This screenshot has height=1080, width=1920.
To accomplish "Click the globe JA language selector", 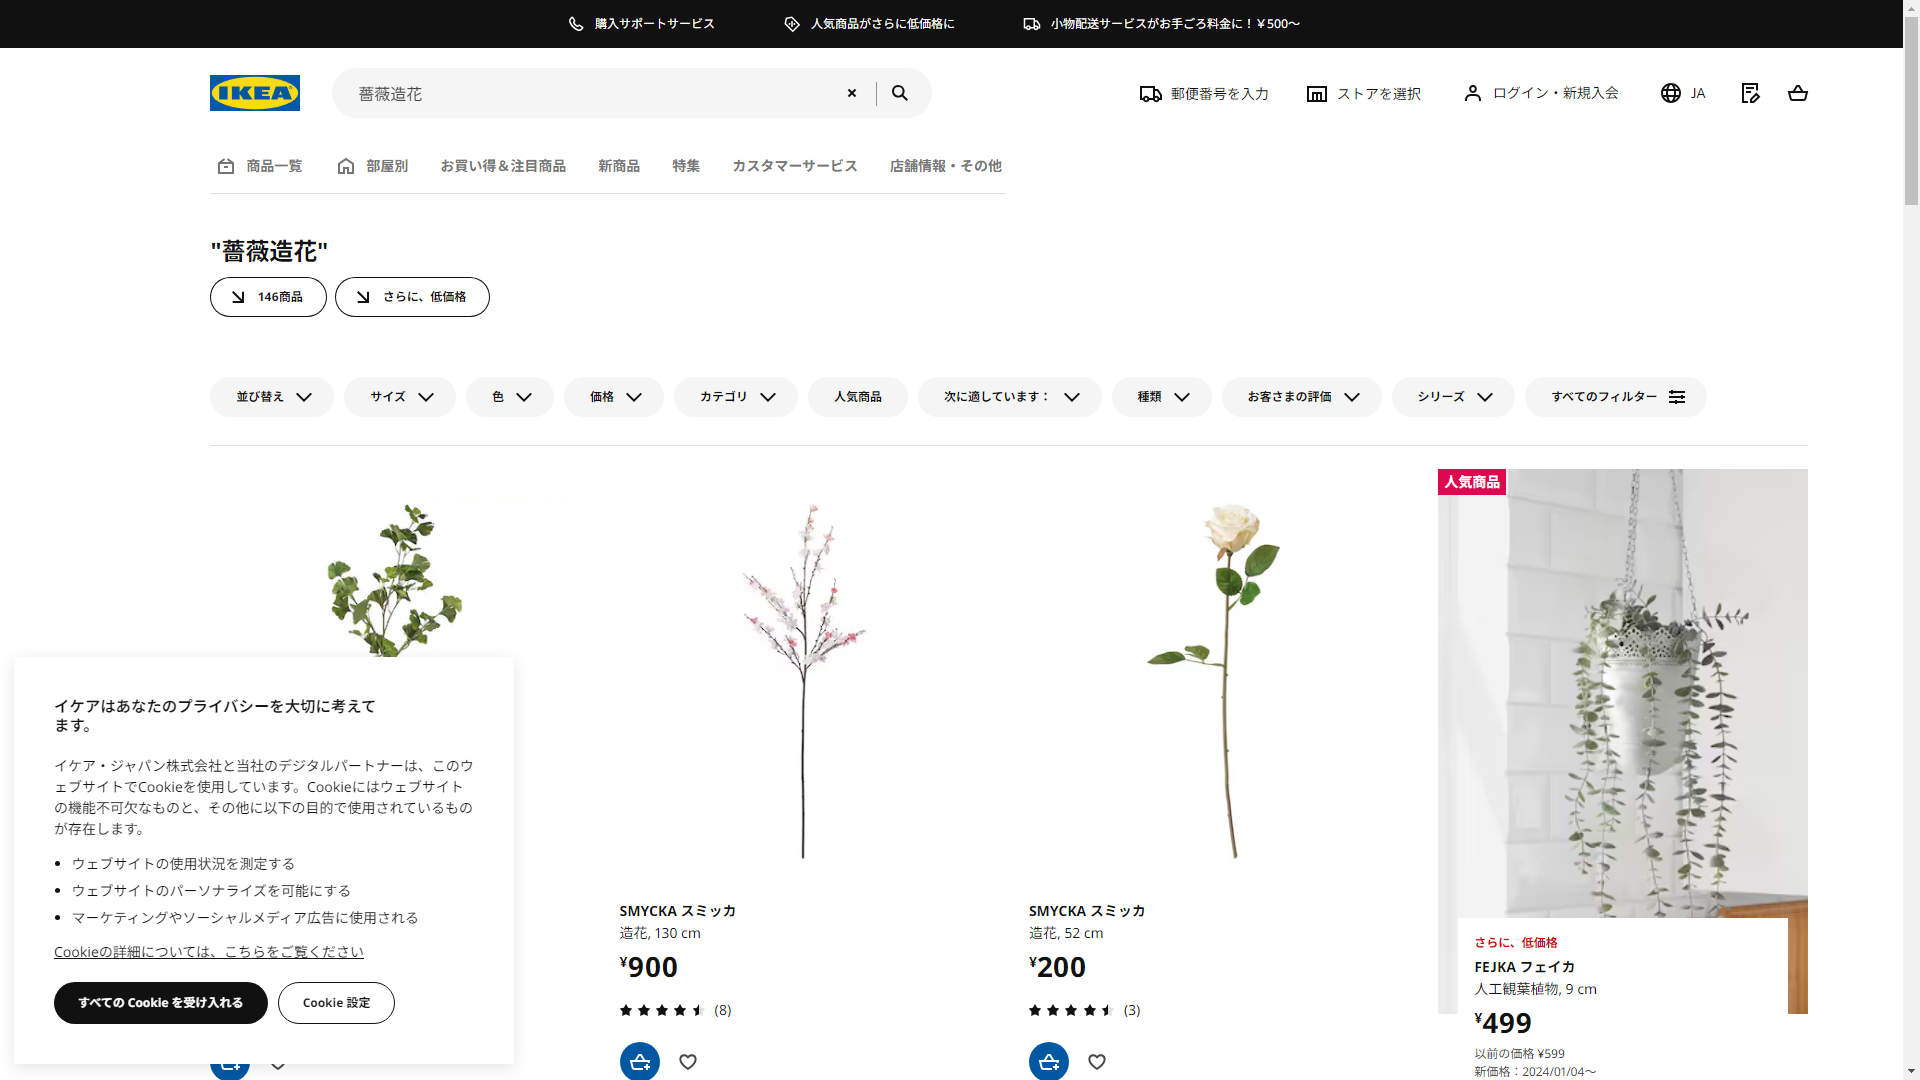I will 1683,93.
